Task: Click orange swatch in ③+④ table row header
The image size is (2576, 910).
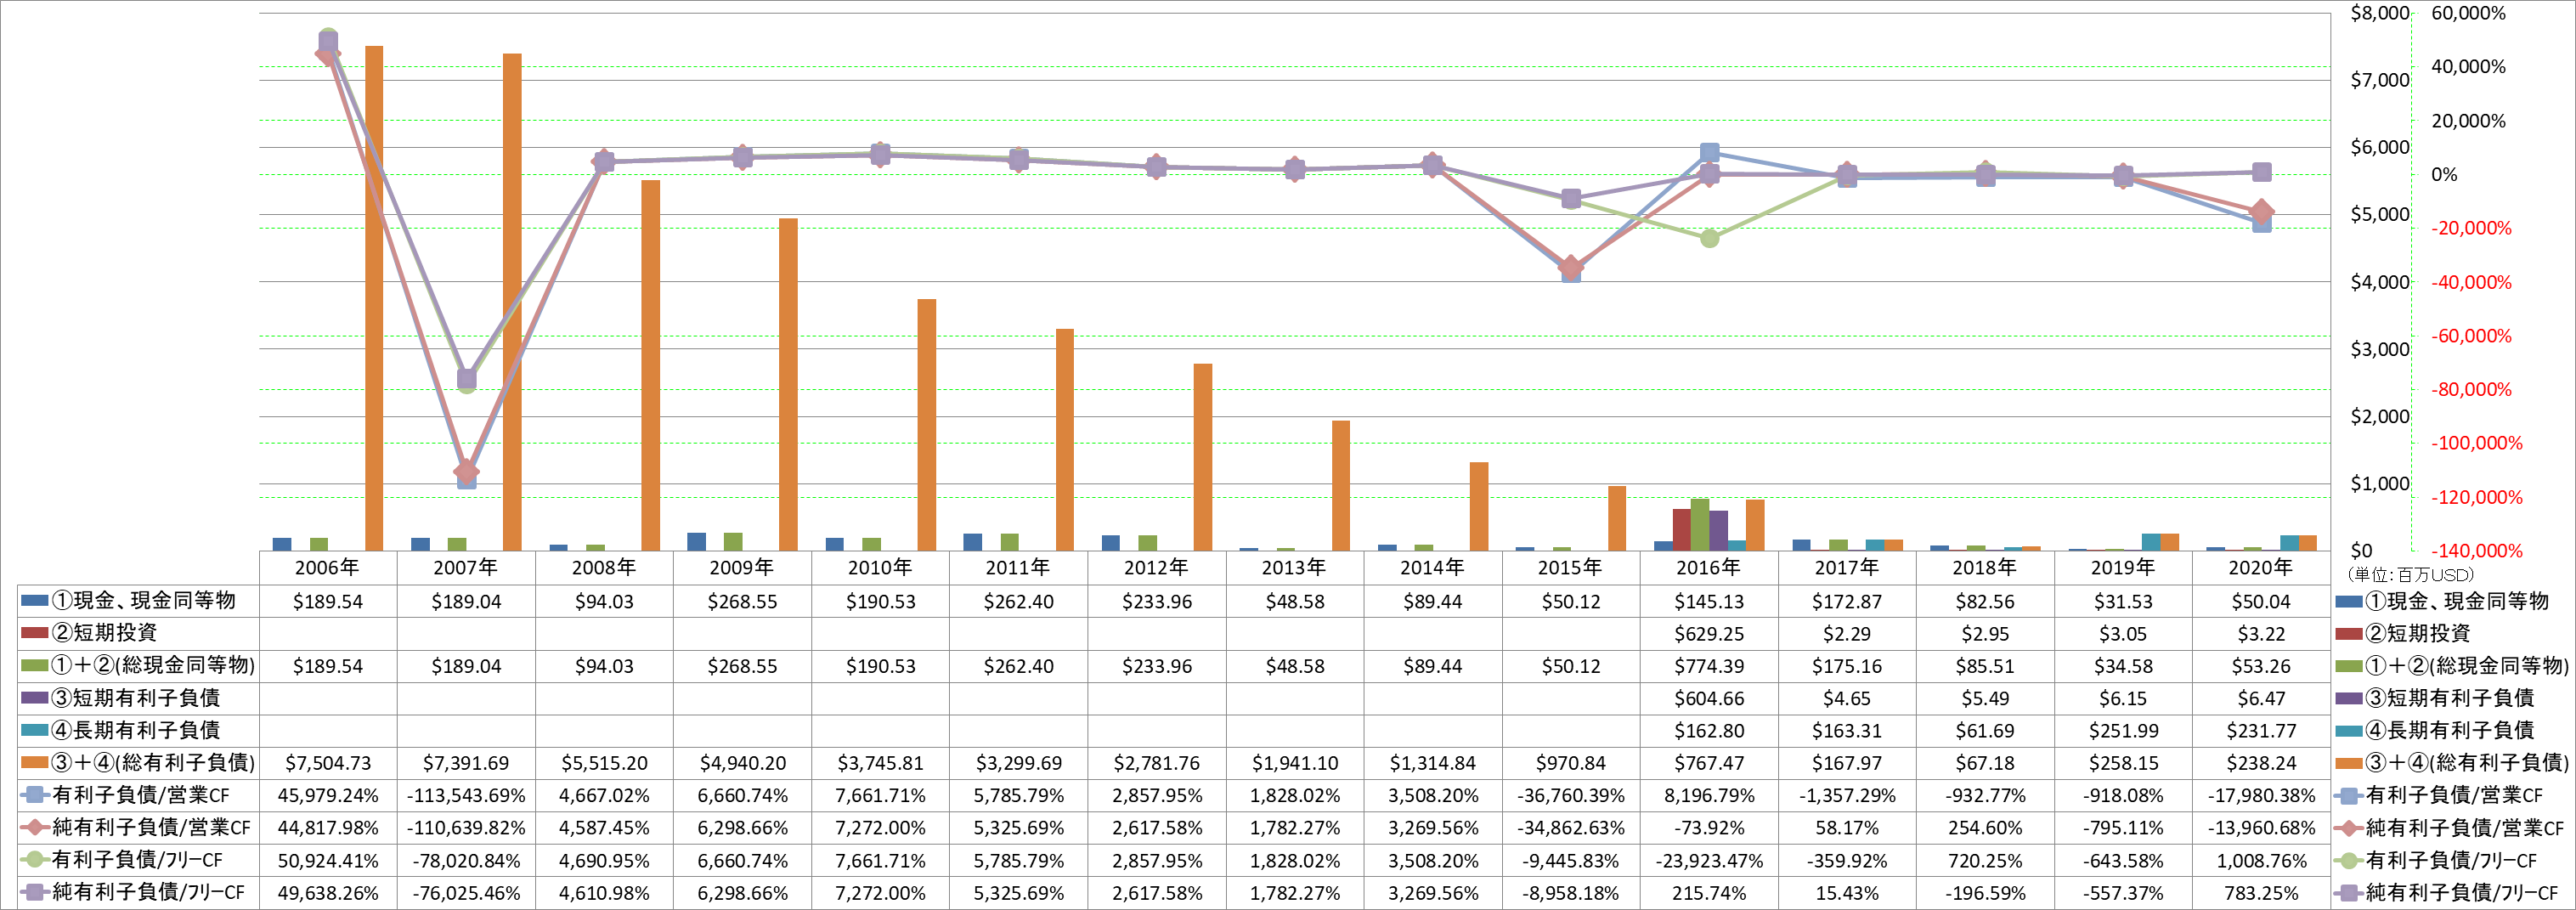Action: coord(35,763)
